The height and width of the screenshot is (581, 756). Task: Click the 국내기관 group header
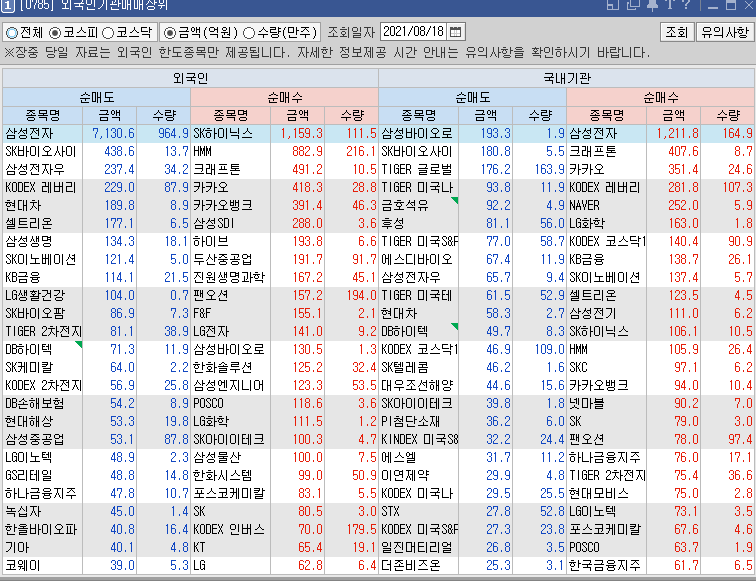pos(567,78)
